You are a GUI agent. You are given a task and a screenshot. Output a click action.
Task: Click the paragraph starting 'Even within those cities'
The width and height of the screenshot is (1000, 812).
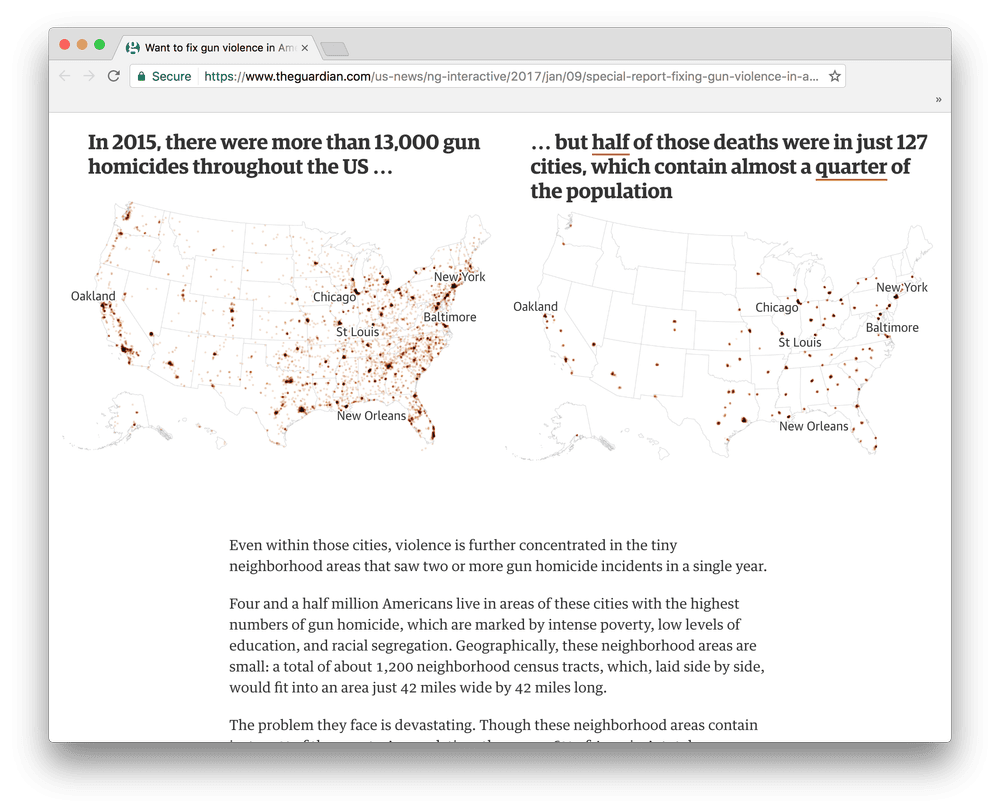pos(498,556)
